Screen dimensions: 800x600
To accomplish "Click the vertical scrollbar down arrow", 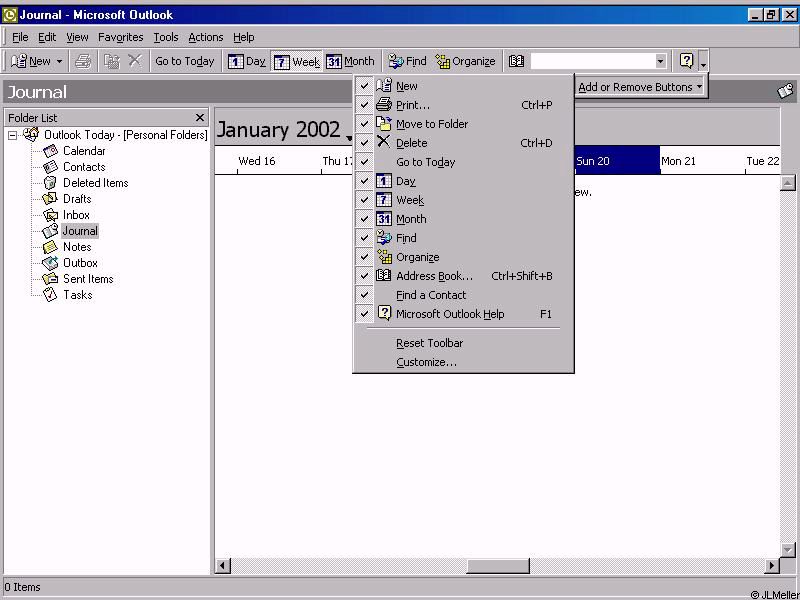I will click(x=788, y=550).
